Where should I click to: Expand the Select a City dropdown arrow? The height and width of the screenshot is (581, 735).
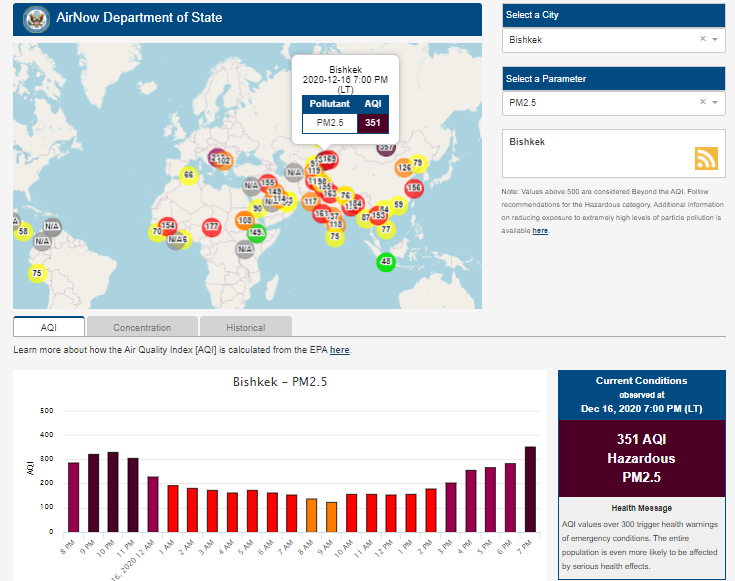tap(716, 39)
